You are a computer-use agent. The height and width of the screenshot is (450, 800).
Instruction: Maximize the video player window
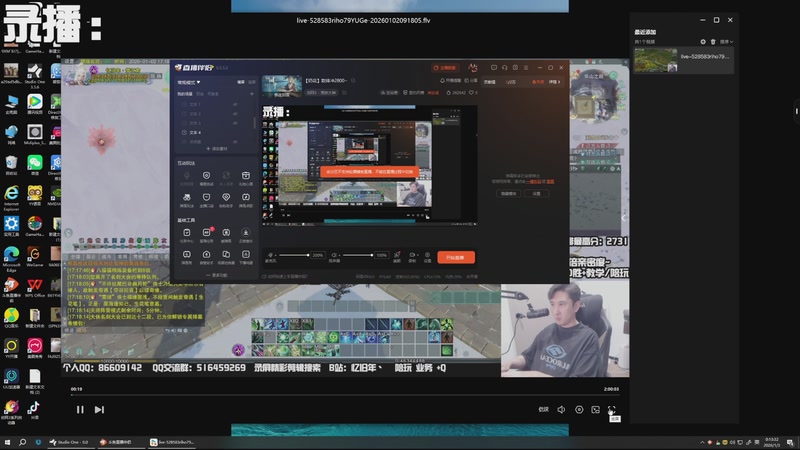pos(716,20)
